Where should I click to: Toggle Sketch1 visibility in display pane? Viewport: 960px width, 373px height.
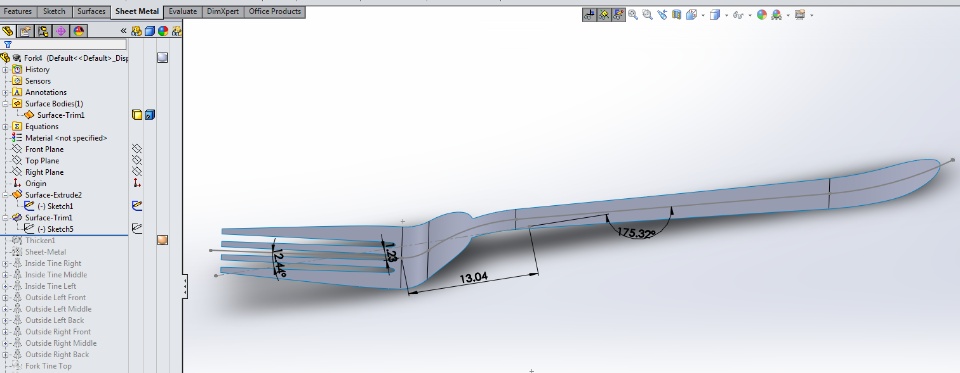click(137, 206)
